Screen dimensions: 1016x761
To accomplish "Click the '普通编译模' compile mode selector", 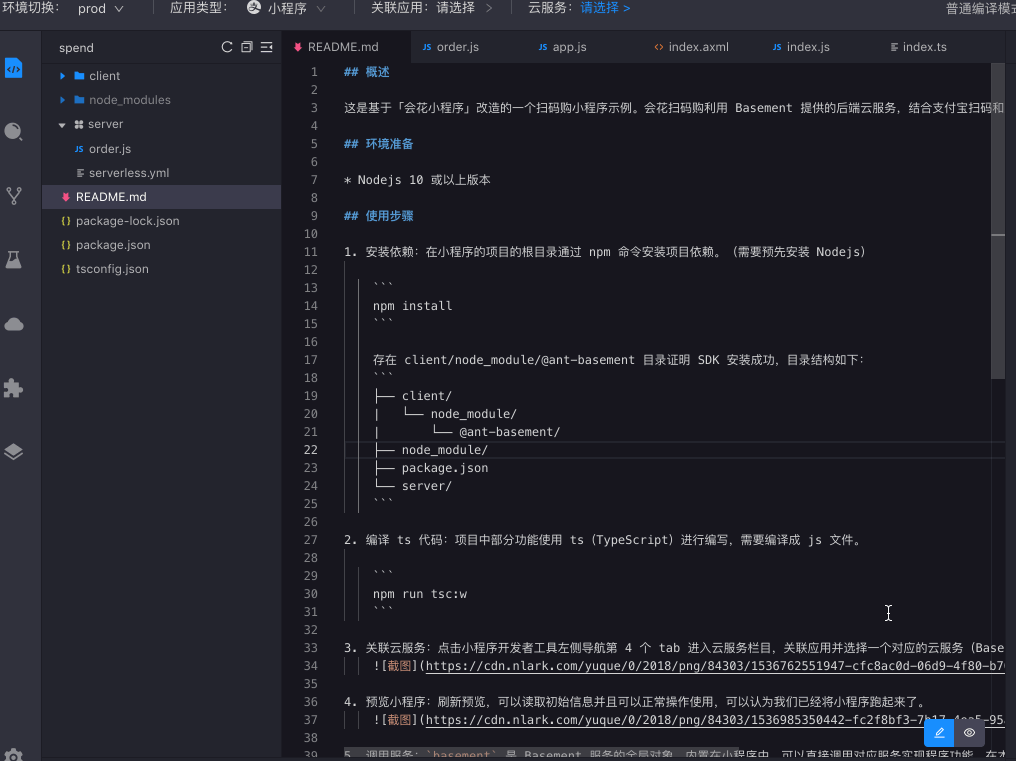I will tap(980, 8).
